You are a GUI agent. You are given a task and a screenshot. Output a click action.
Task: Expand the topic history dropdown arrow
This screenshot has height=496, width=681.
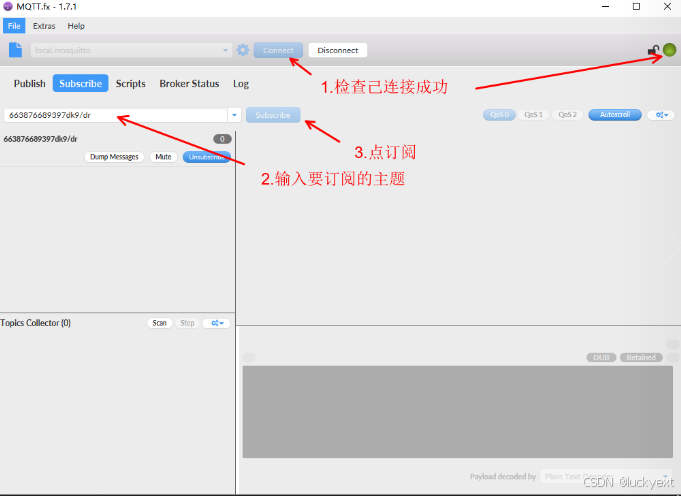tap(235, 115)
